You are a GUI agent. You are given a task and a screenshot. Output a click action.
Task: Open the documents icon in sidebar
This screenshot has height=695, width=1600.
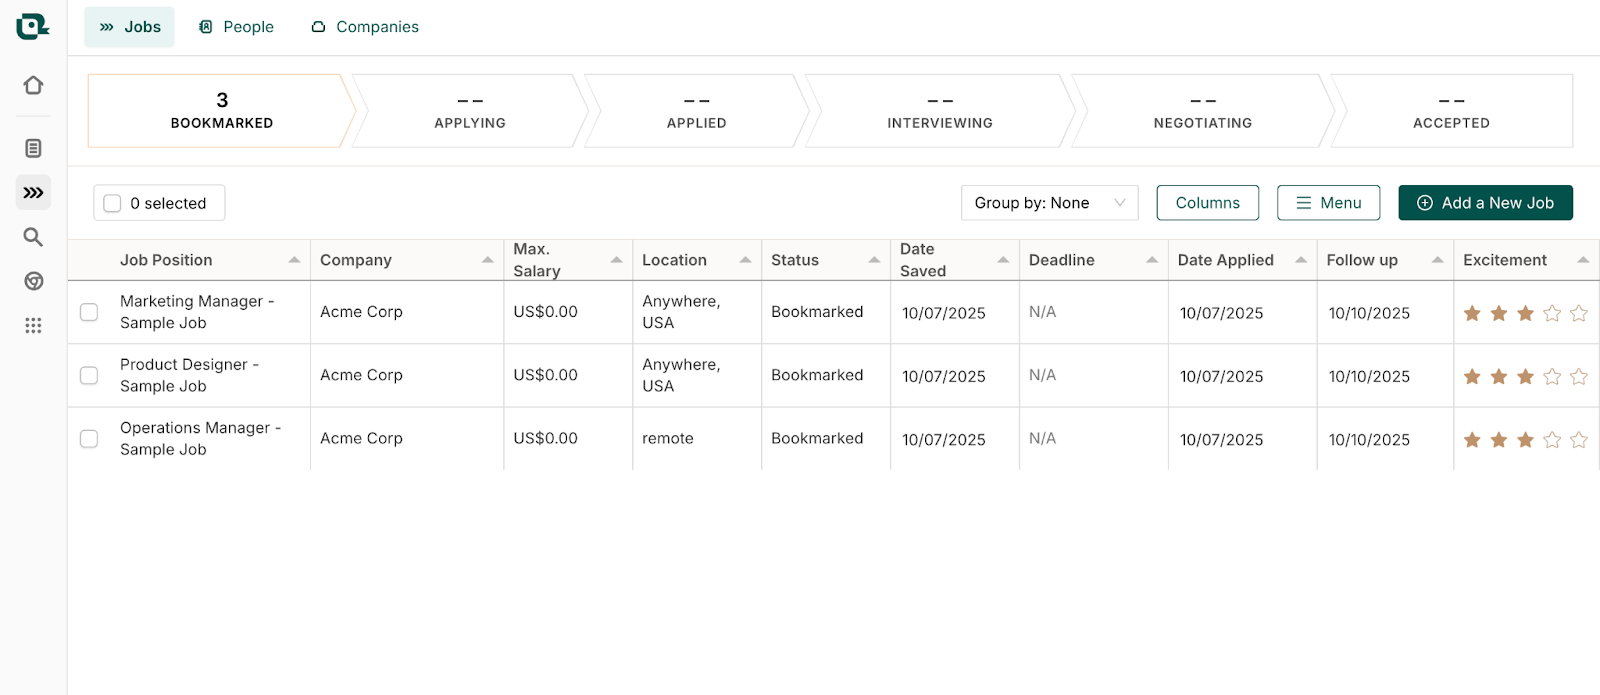click(33, 149)
